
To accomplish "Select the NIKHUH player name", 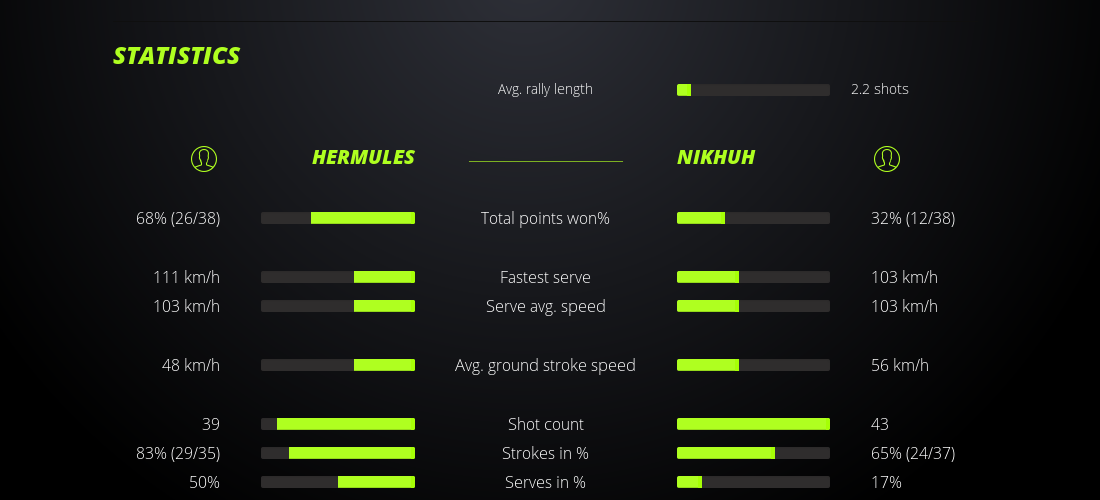I will click(716, 157).
